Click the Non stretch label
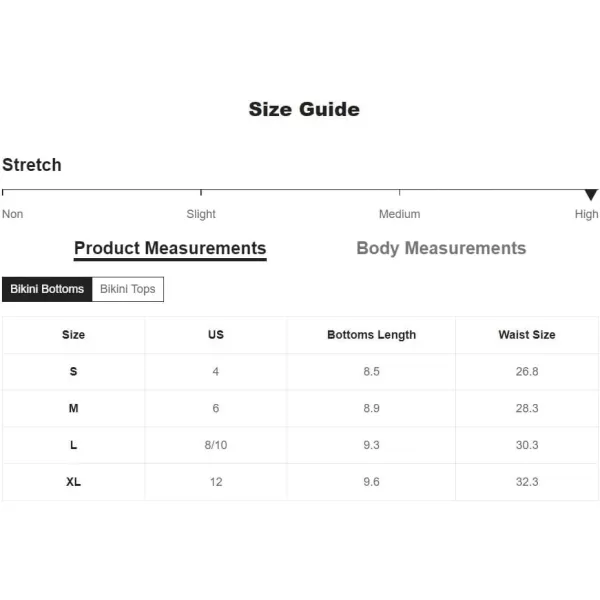The image size is (600, 600). pyautogui.click(x=13, y=214)
